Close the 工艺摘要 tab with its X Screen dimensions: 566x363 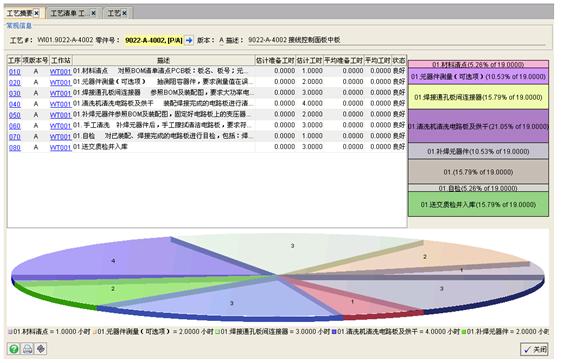coord(36,13)
